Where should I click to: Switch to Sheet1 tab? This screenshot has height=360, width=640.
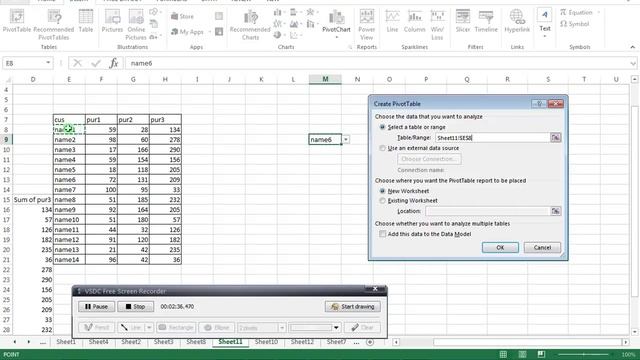click(x=66, y=342)
